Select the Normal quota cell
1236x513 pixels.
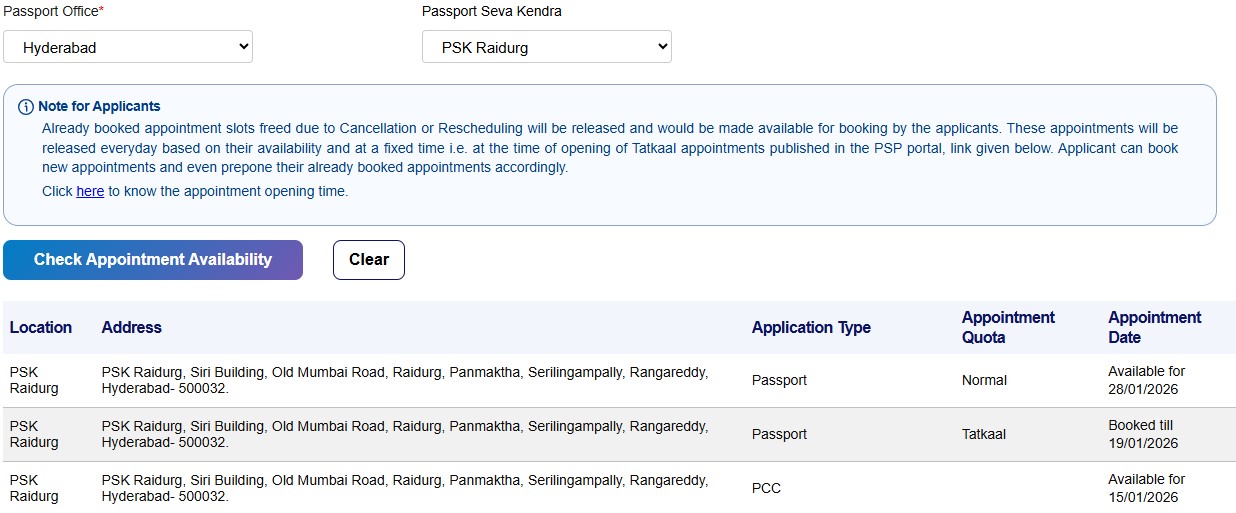click(984, 380)
